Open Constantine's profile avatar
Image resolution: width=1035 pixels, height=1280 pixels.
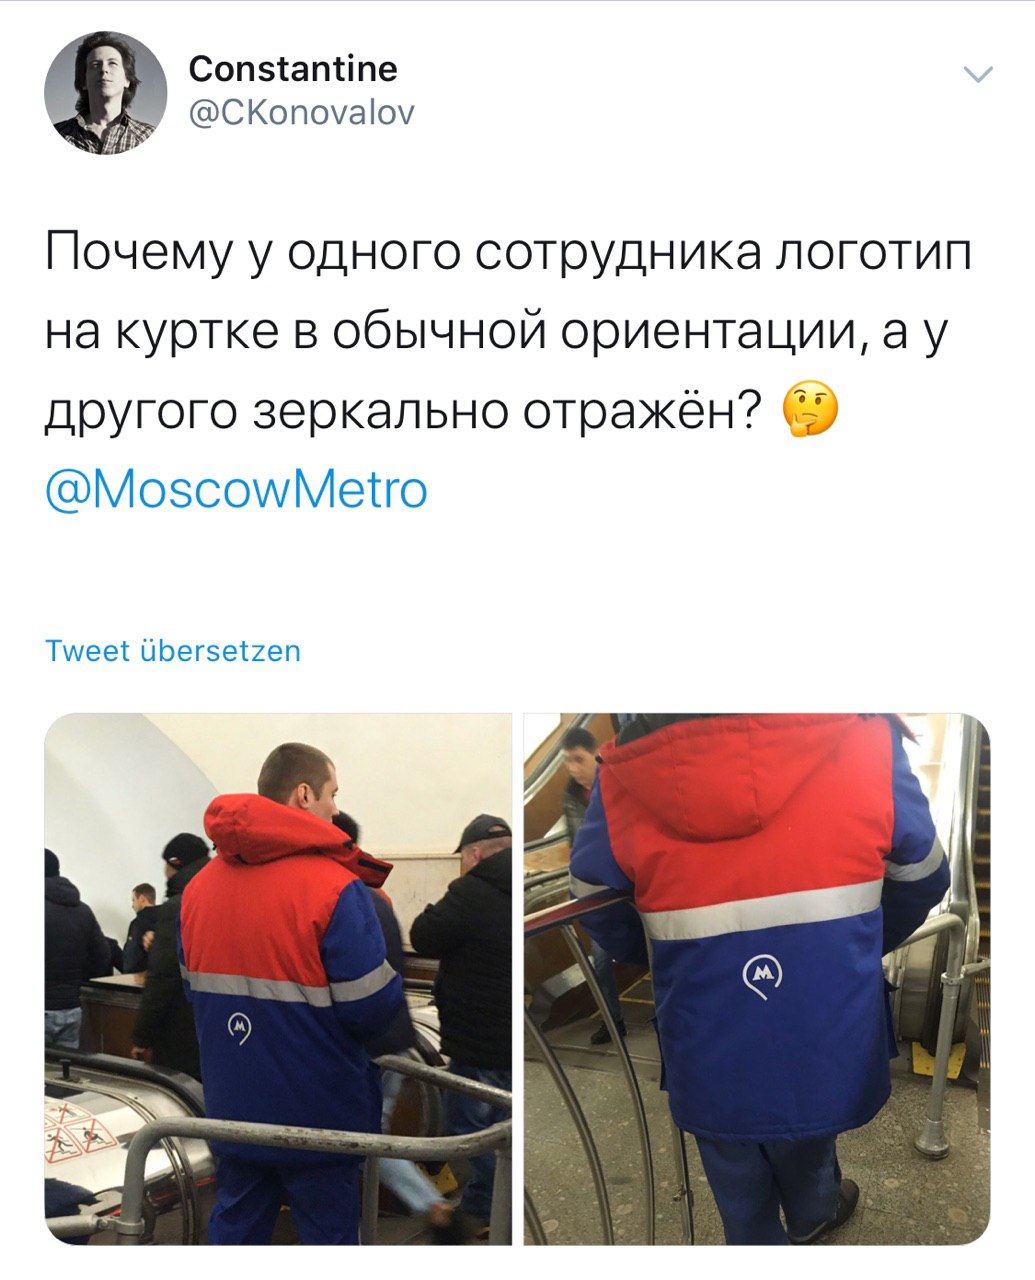point(105,92)
